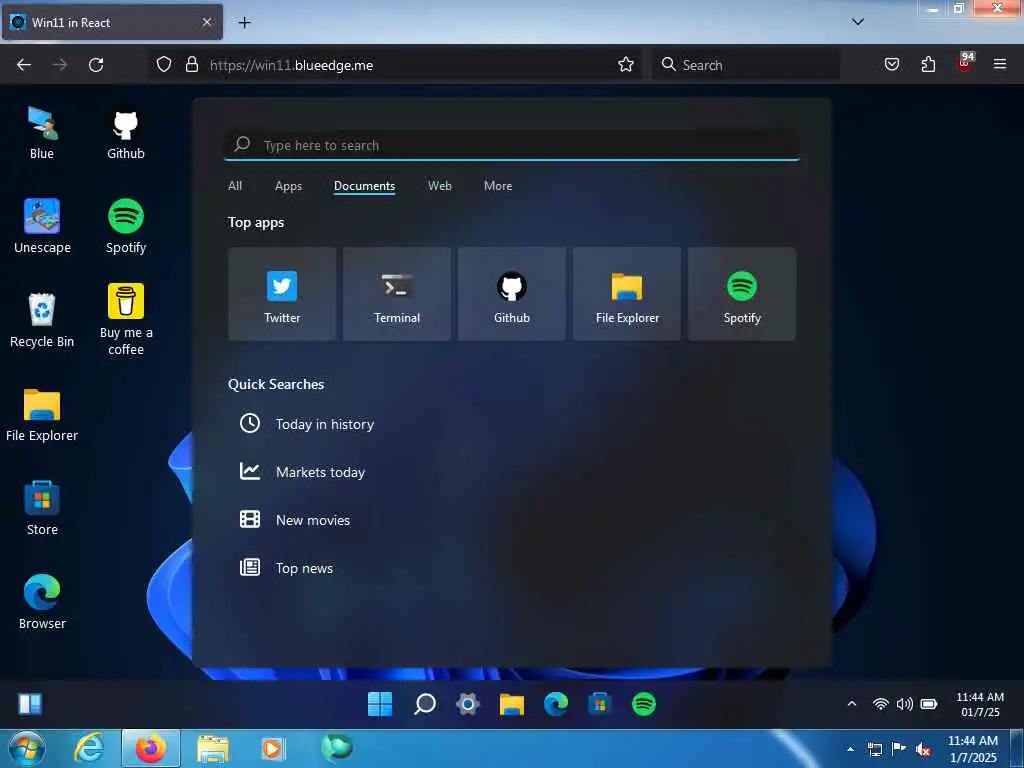
Task: Open Firefox extensions puzzle icon
Action: 928,65
